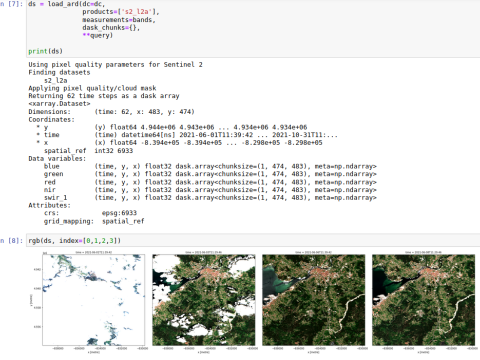Select the second plot with white cloud patches
The image size is (480, 360).
pos(204,300)
